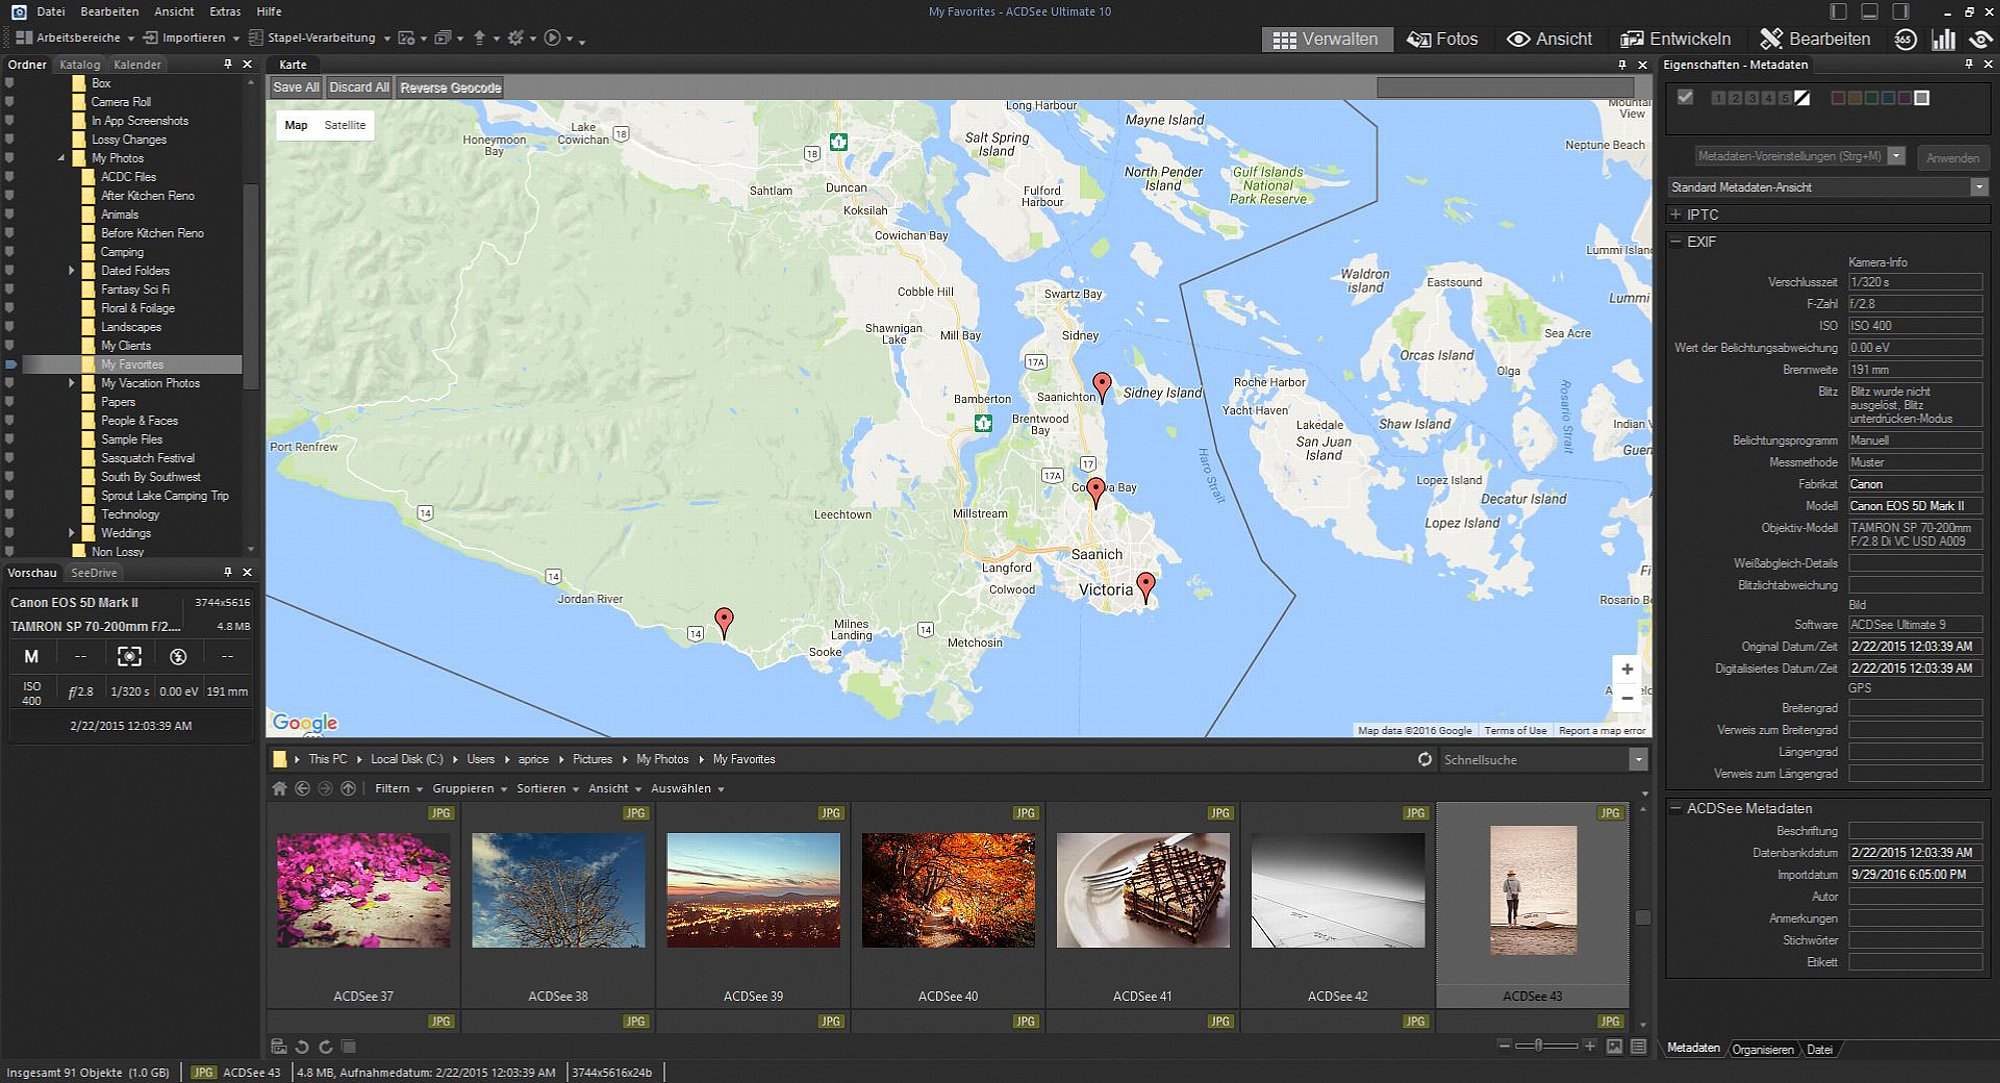Click the map pin near Victoria

[1146, 587]
